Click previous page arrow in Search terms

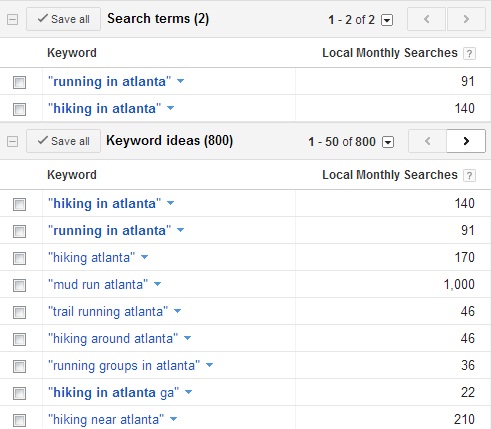pyautogui.click(x=426, y=19)
